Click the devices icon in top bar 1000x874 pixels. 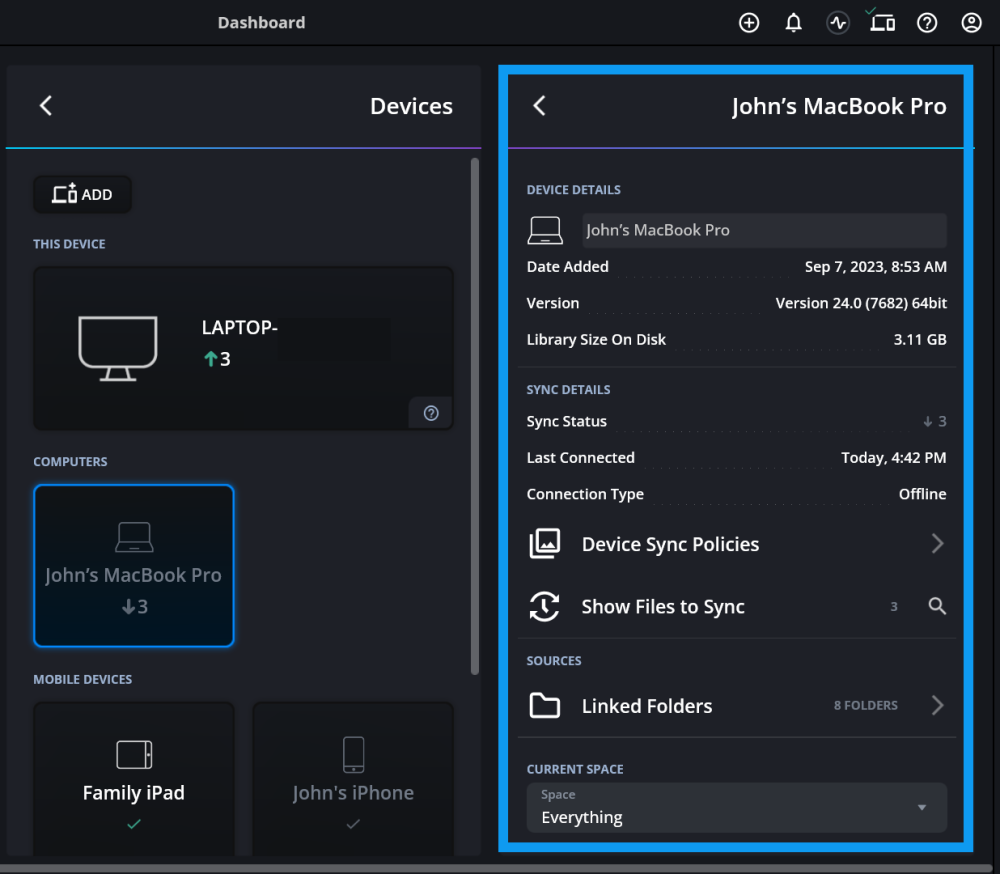[x=882, y=22]
